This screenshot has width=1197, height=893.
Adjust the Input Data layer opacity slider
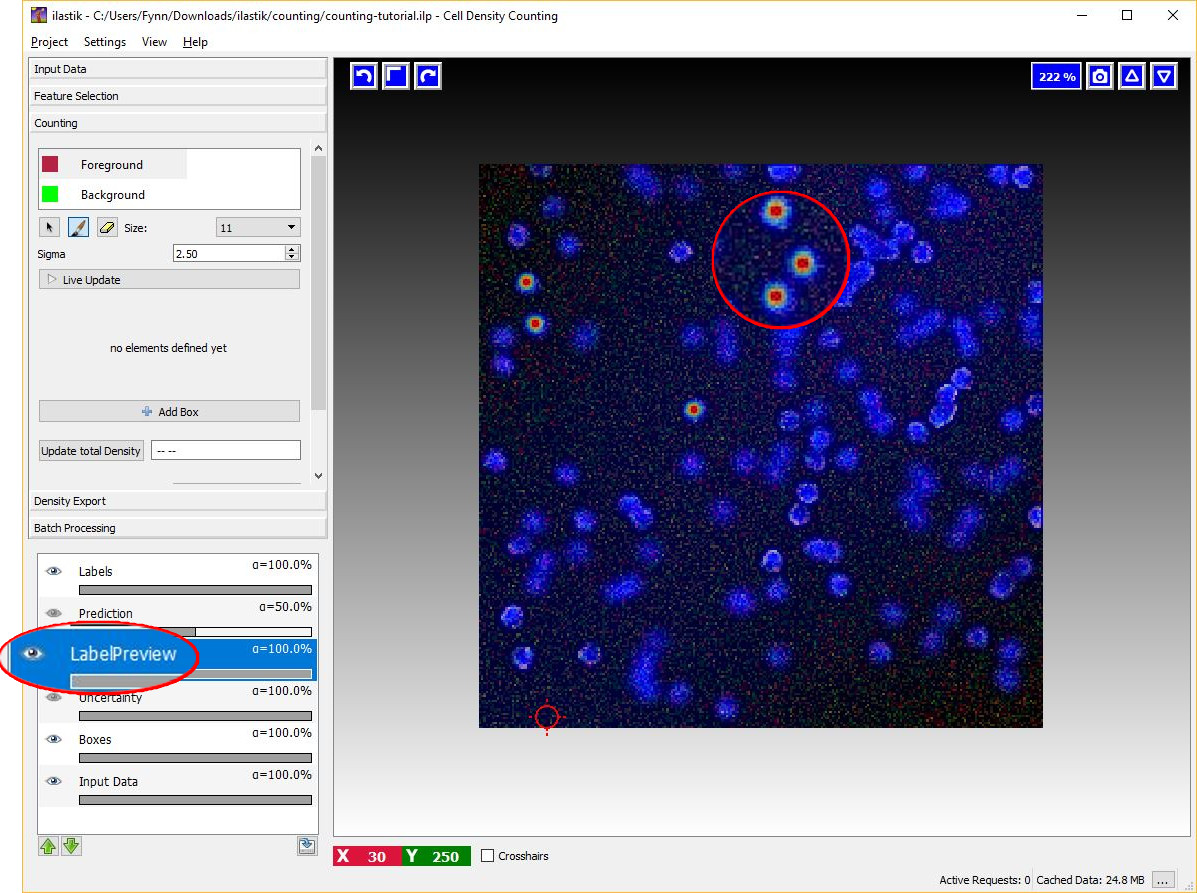click(x=195, y=800)
